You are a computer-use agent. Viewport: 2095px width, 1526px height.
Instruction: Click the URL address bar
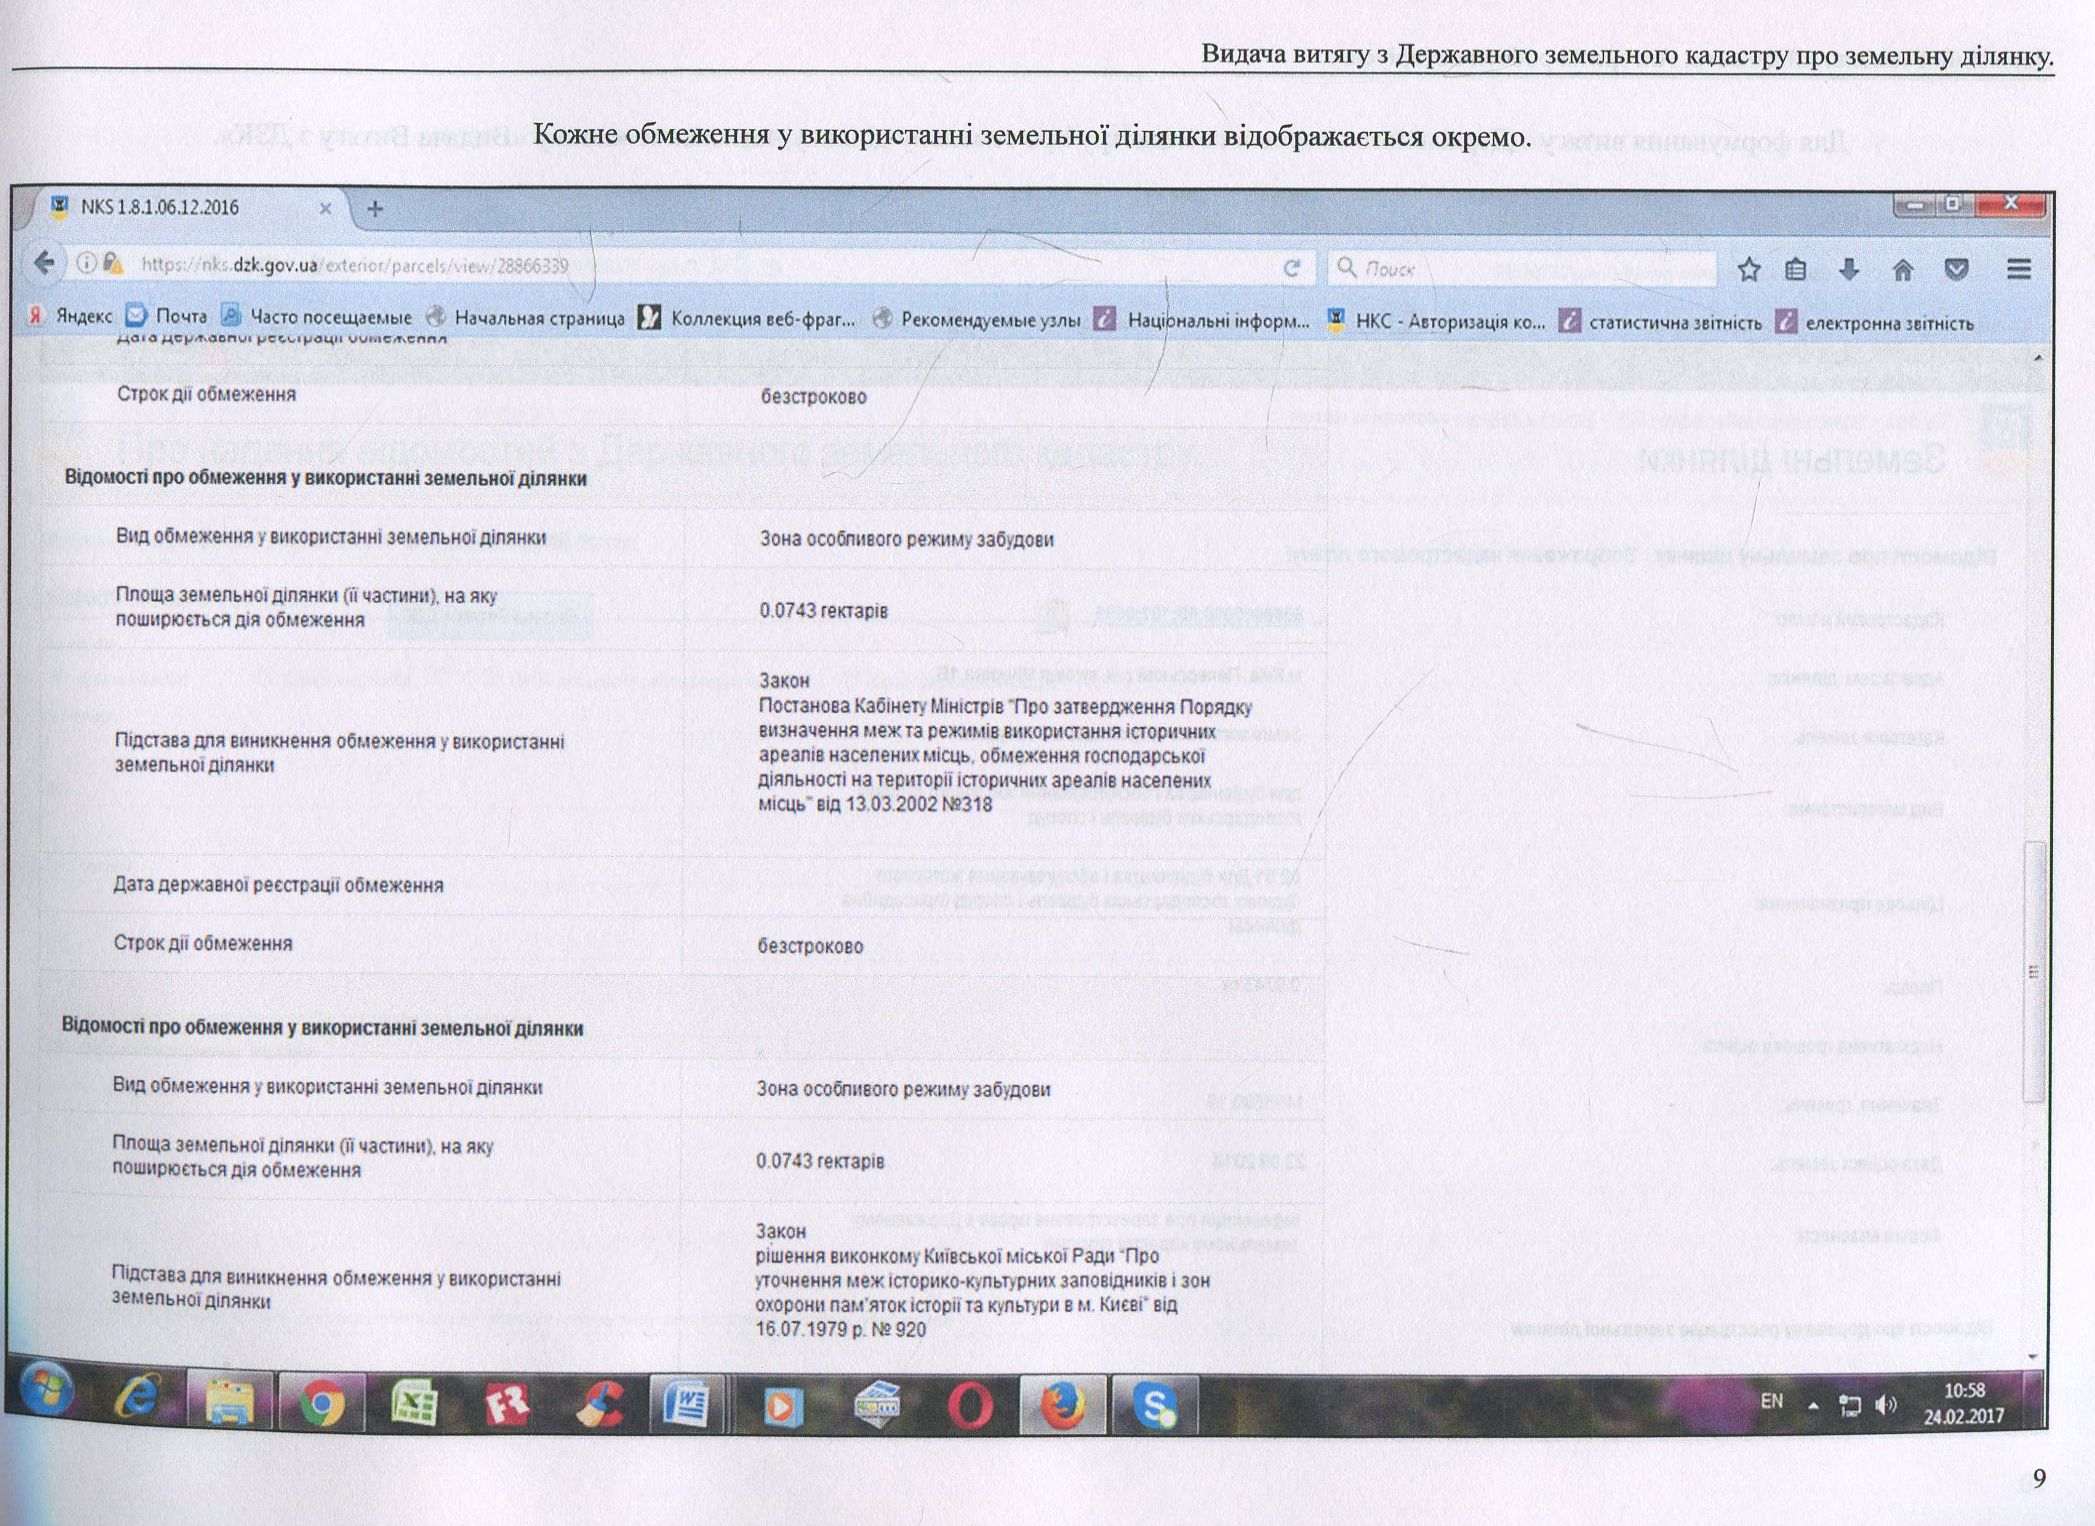[690, 266]
